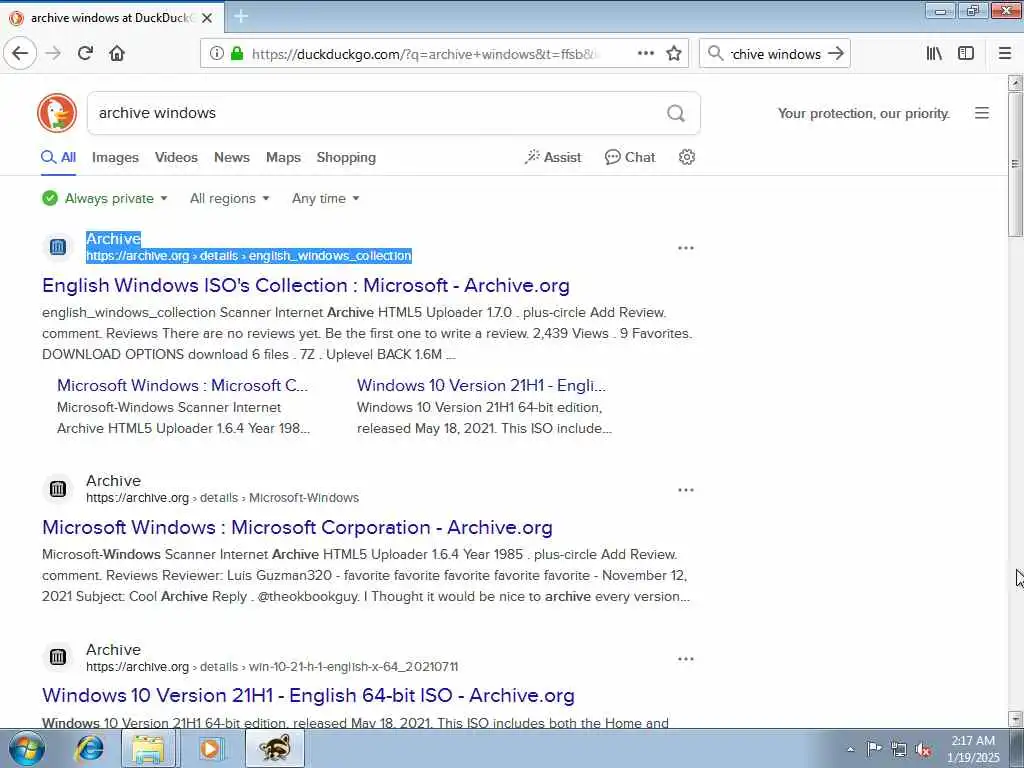Click the DuckDuckGo search input field

click(376, 113)
